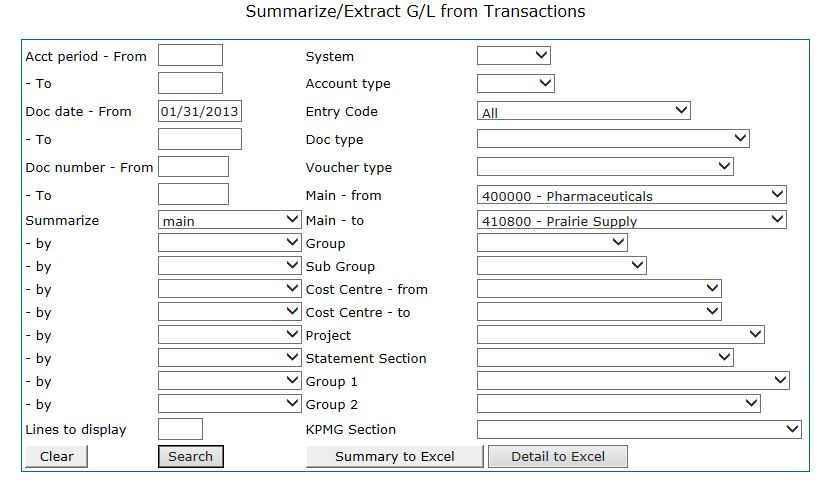Open the System dropdown
The width and height of the screenshot is (826, 486).
click(514, 55)
